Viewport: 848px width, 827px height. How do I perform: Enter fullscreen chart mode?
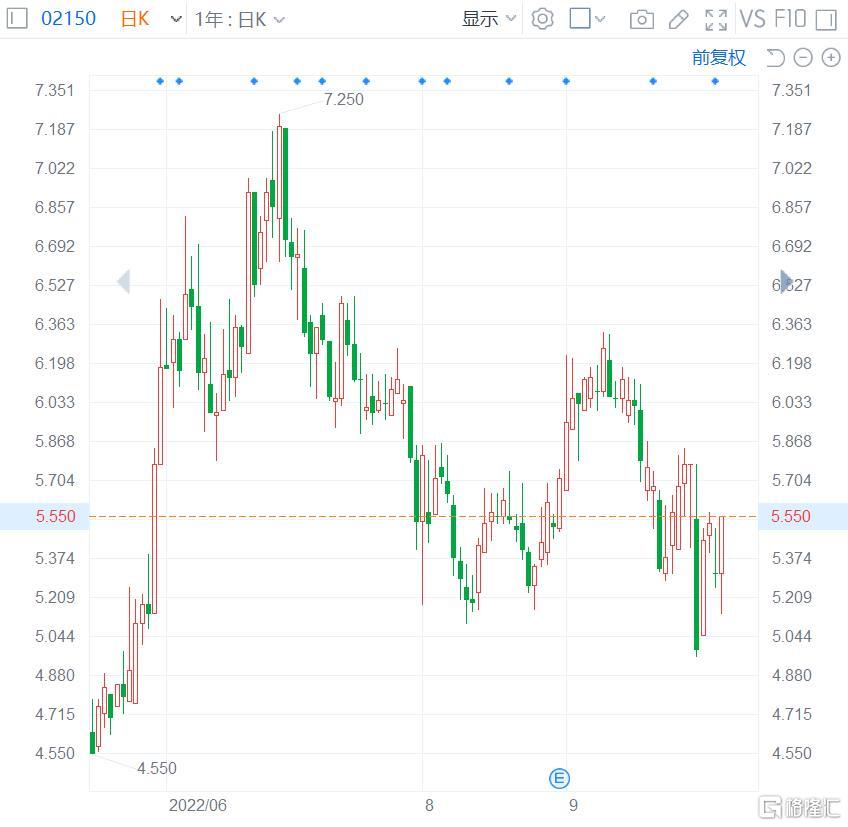(x=716, y=19)
